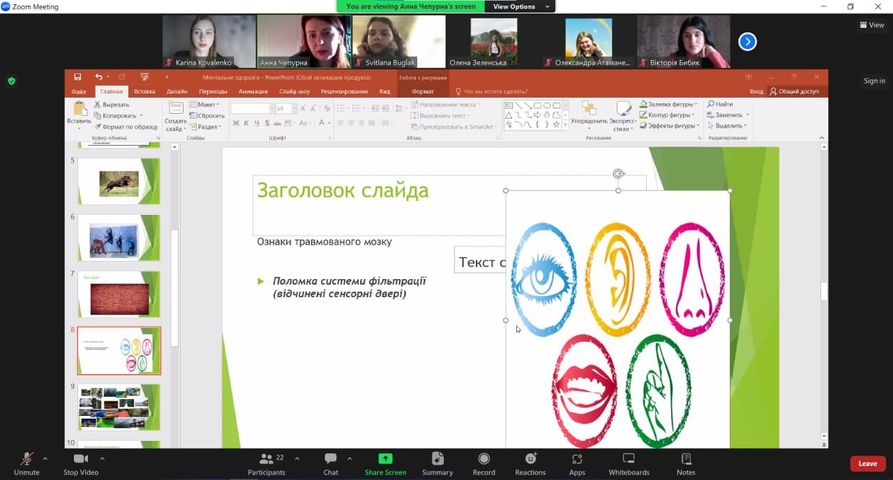Expand the View Options dropdown

(x=515, y=6)
